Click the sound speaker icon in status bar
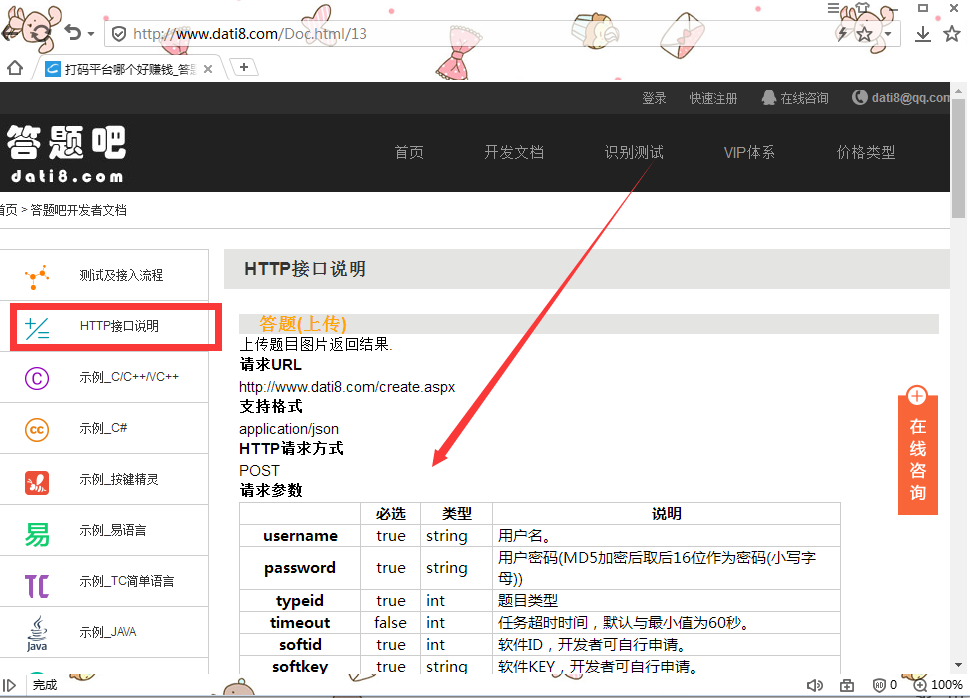Viewport: 970px width, 698px height. pos(815,685)
